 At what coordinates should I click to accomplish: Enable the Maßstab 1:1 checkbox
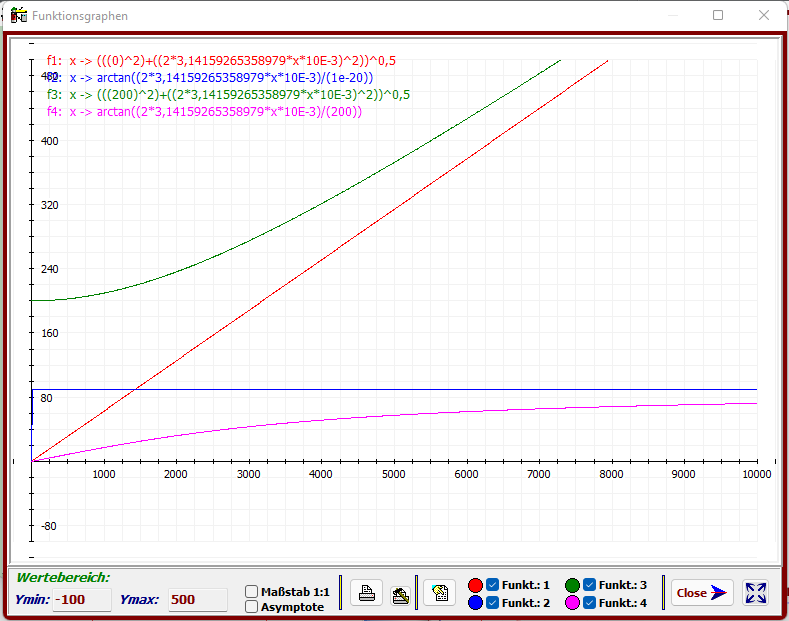tap(252, 591)
